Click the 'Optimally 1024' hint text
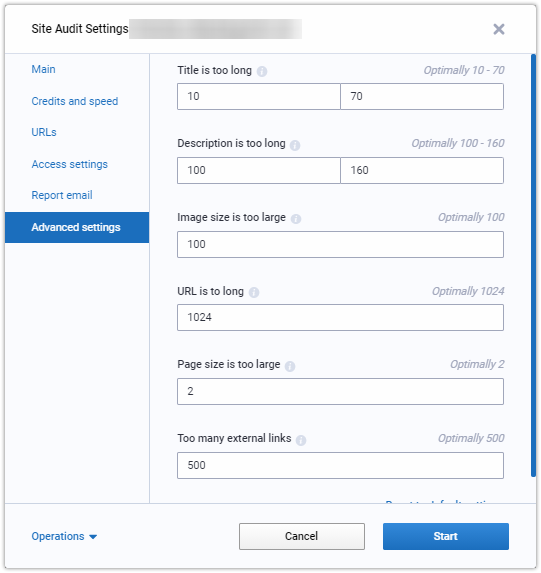541x573 pixels. pos(468,291)
